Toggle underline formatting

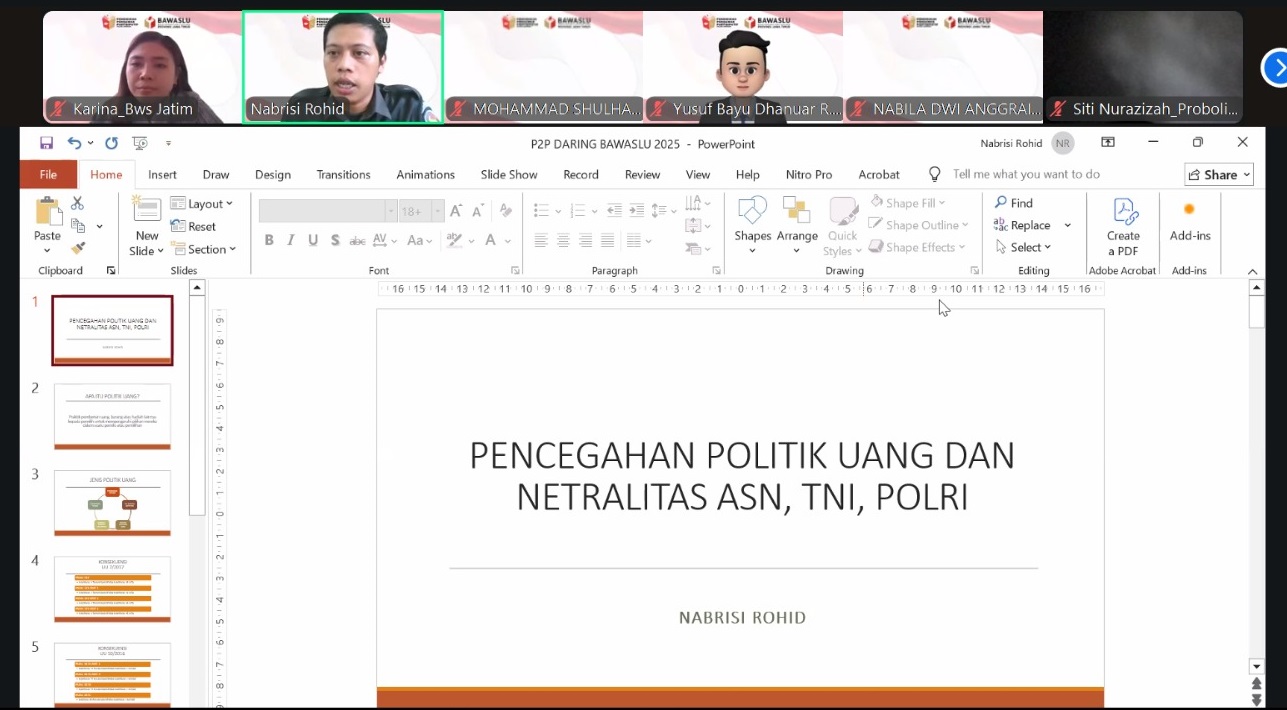311,240
